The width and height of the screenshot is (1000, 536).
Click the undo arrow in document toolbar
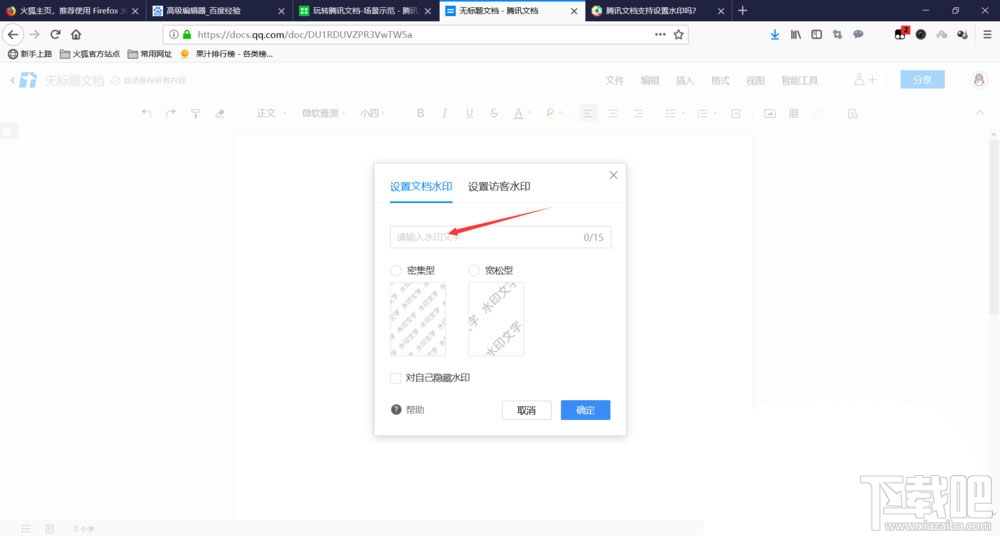click(x=147, y=114)
